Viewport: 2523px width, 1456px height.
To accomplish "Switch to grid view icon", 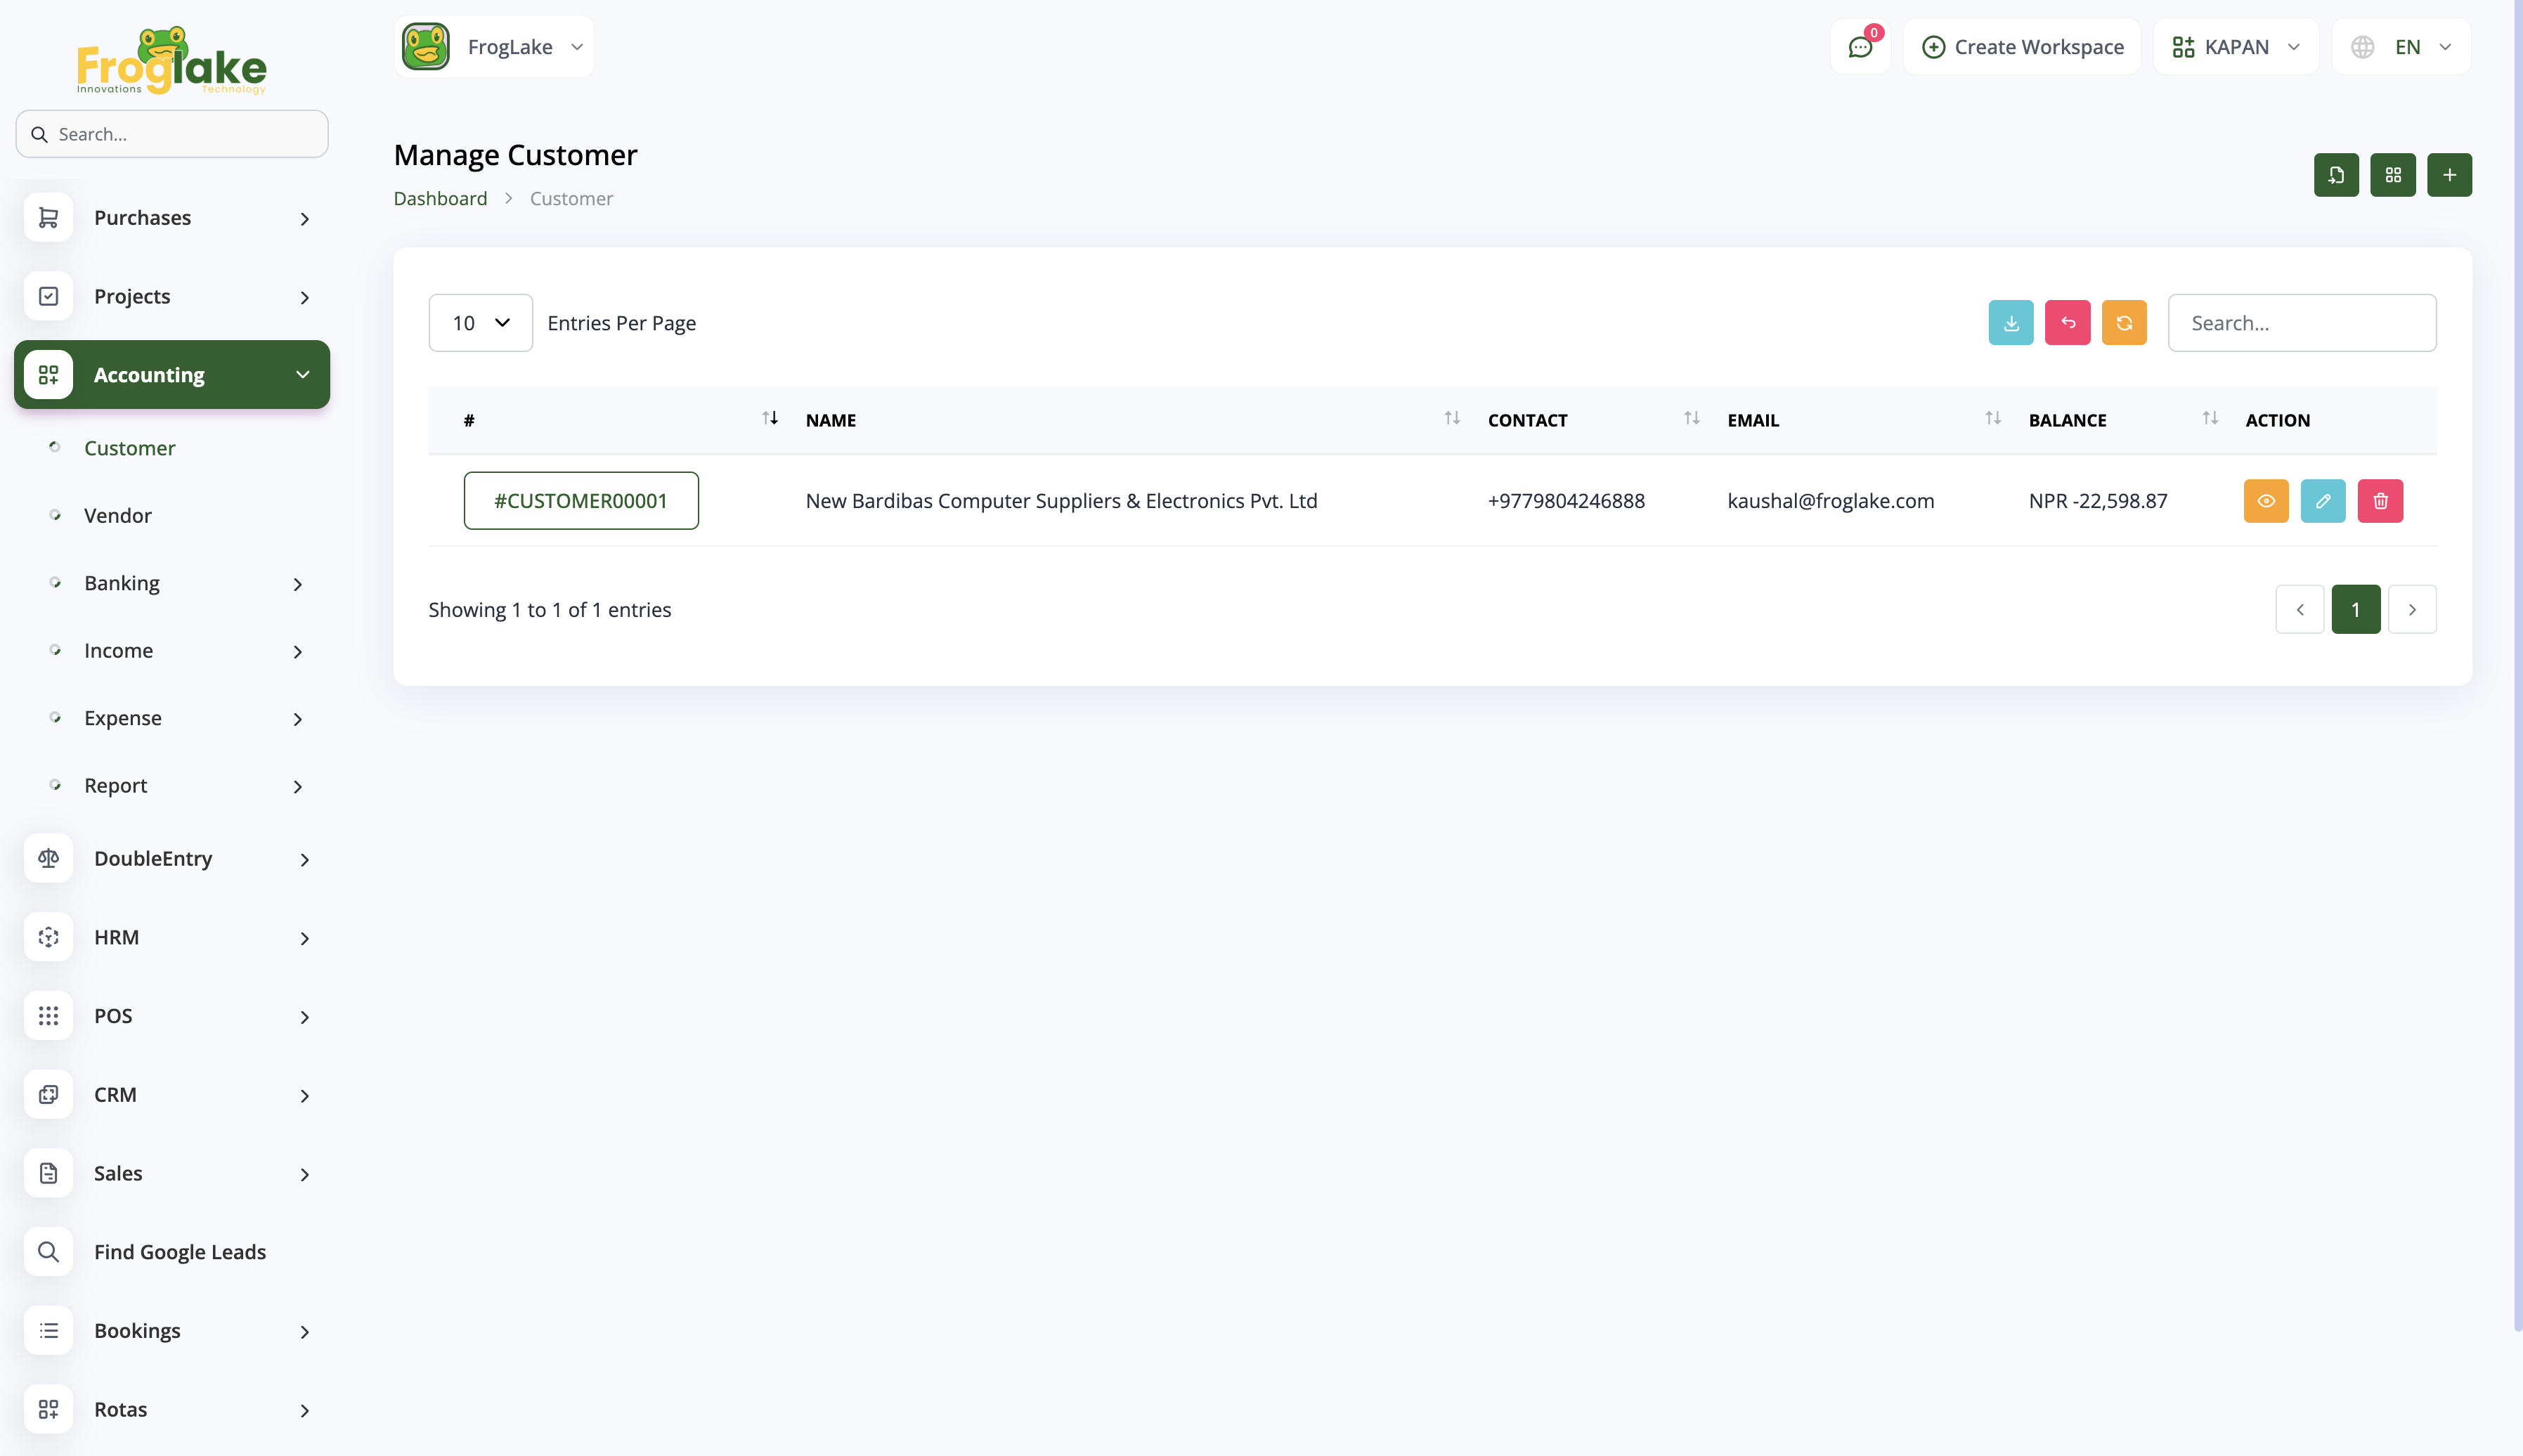I will tap(2392, 175).
